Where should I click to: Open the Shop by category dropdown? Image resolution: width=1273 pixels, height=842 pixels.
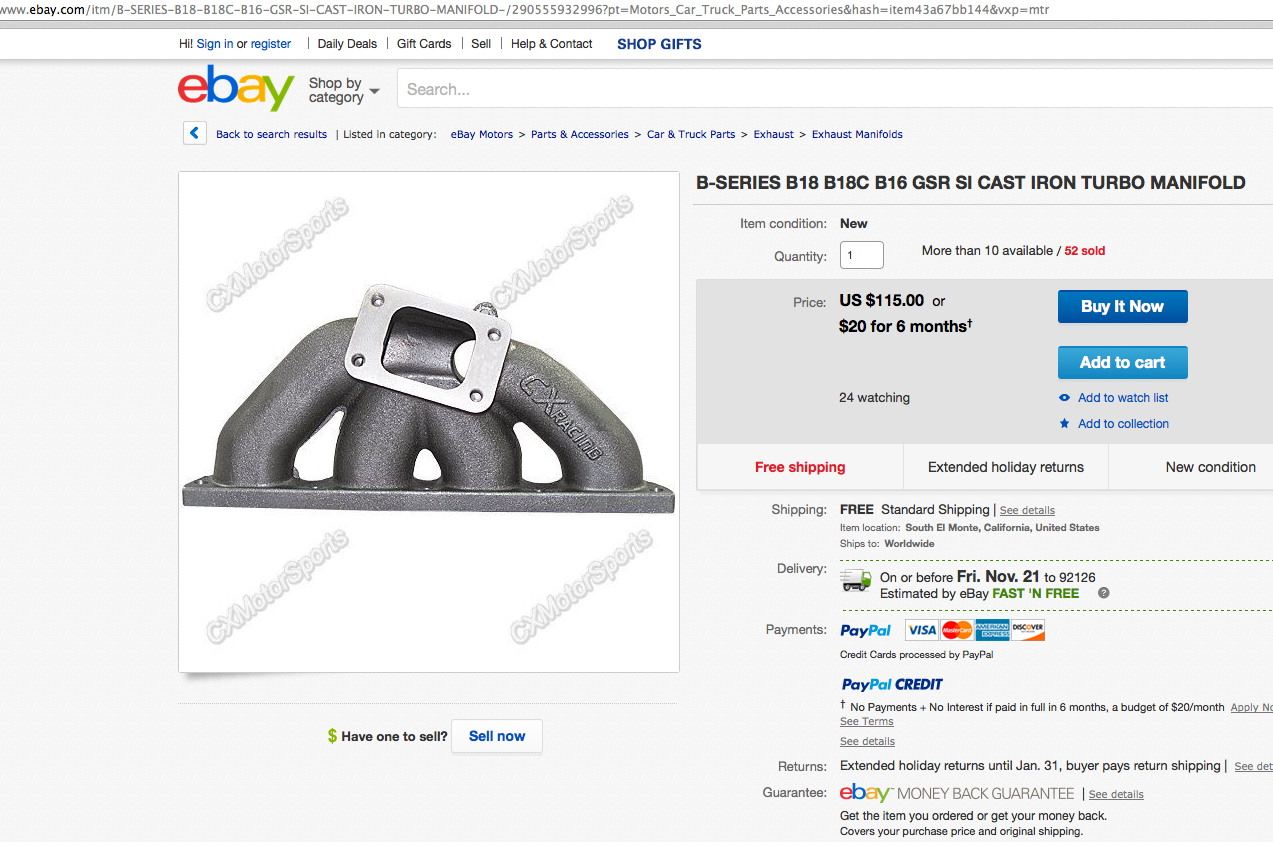344,90
